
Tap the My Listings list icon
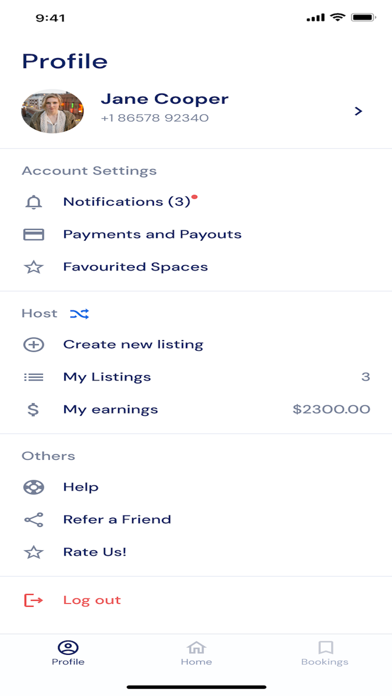(x=33, y=377)
